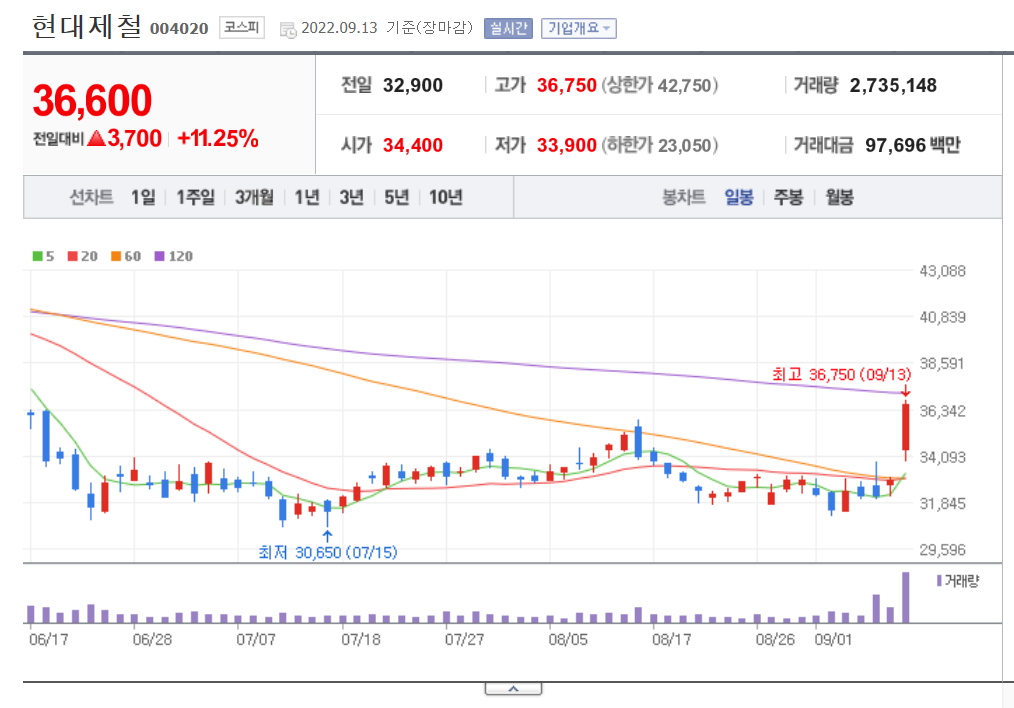Click the calendar icon beside 2022.09.13

point(288,30)
